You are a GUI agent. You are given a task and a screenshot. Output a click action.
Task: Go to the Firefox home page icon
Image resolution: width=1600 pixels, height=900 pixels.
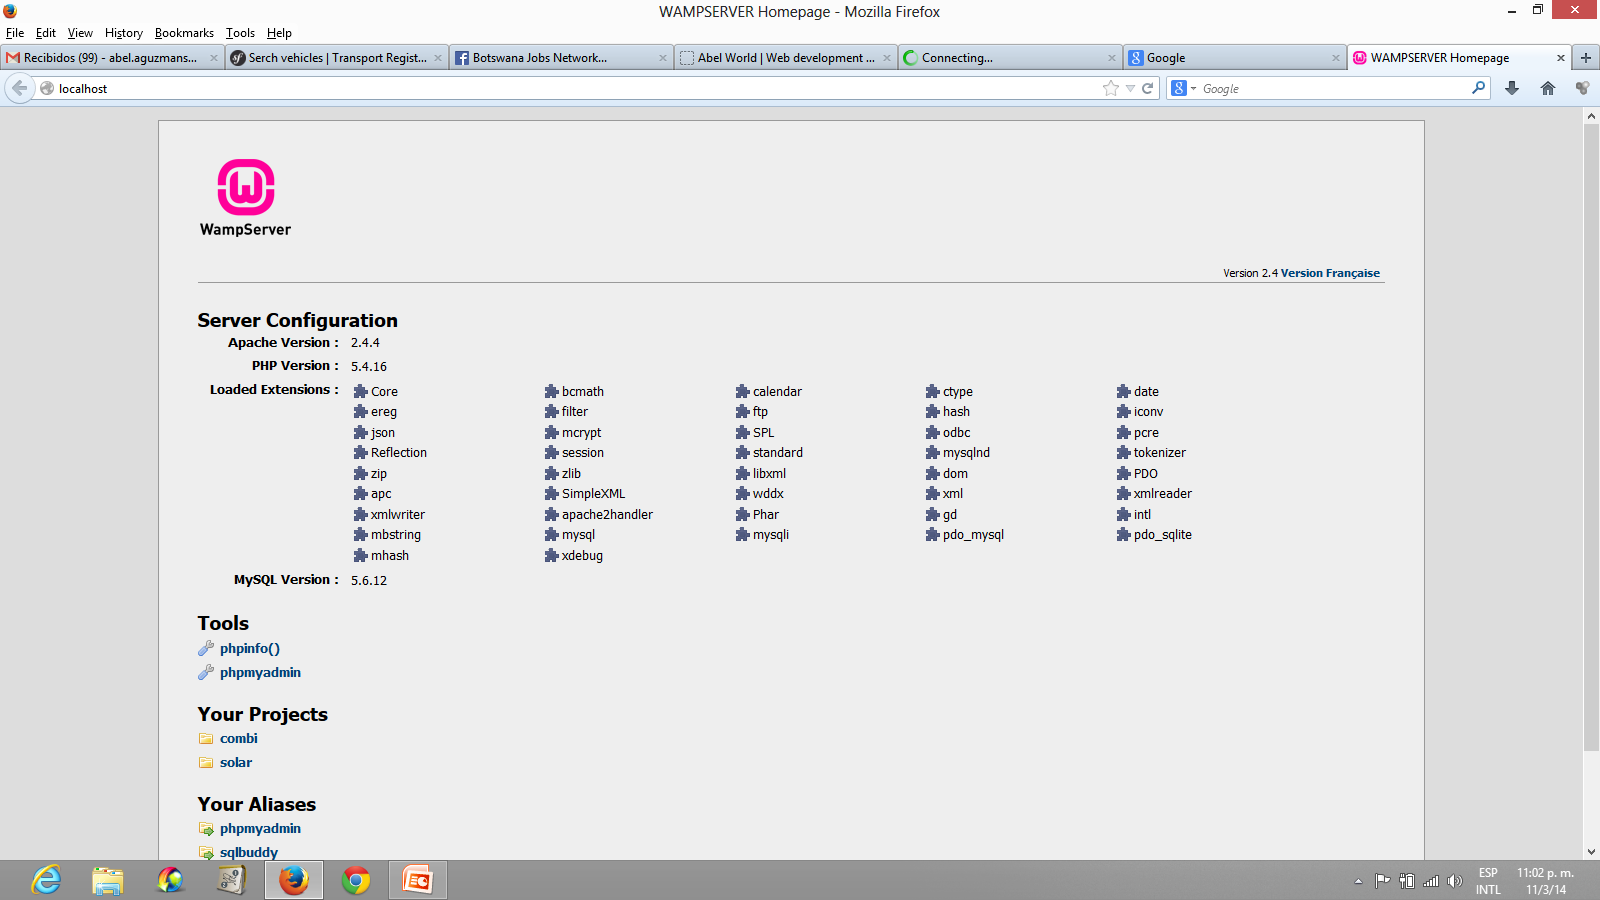1548,88
